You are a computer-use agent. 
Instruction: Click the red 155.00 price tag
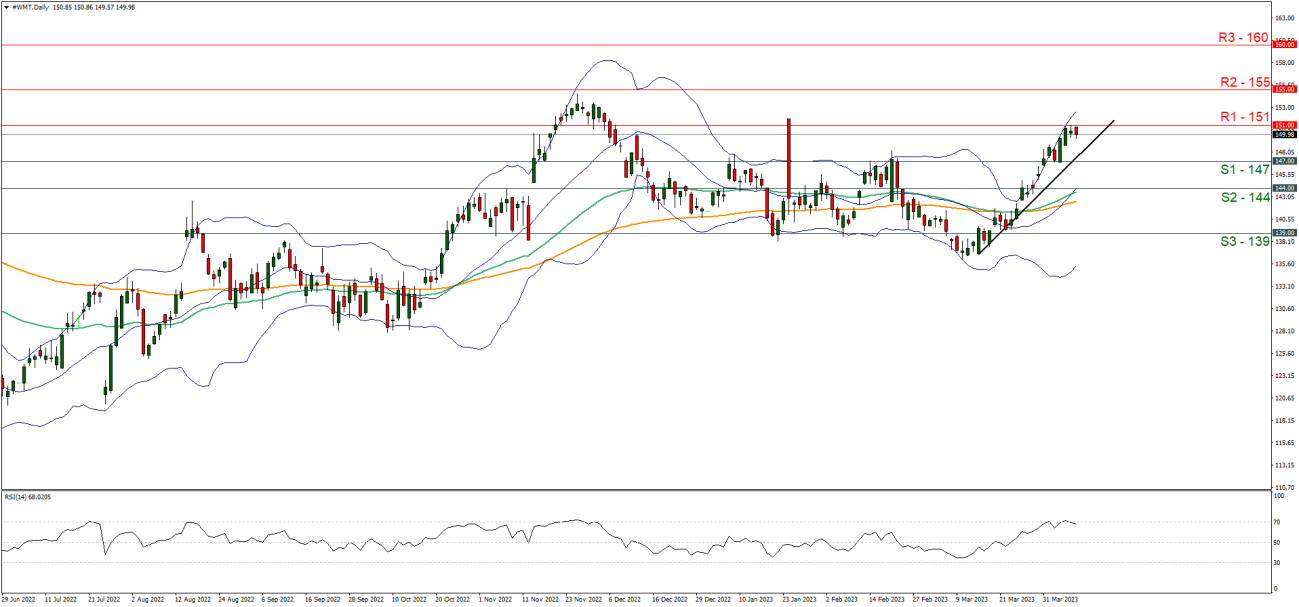[1284, 89]
